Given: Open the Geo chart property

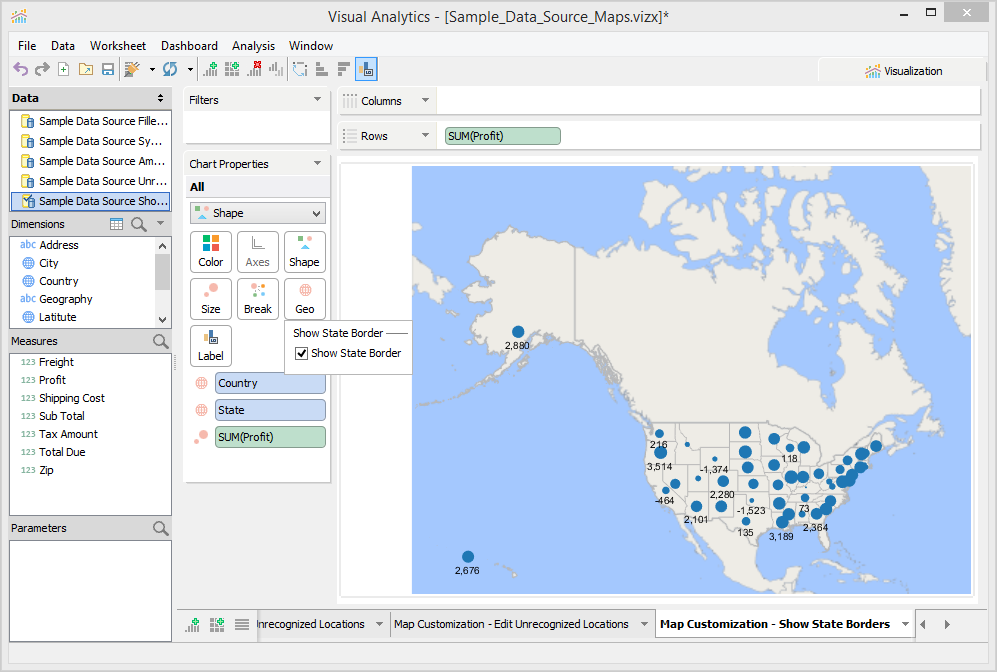Looking at the screenshot, I should pyautogui.click(x=304, y=298).
